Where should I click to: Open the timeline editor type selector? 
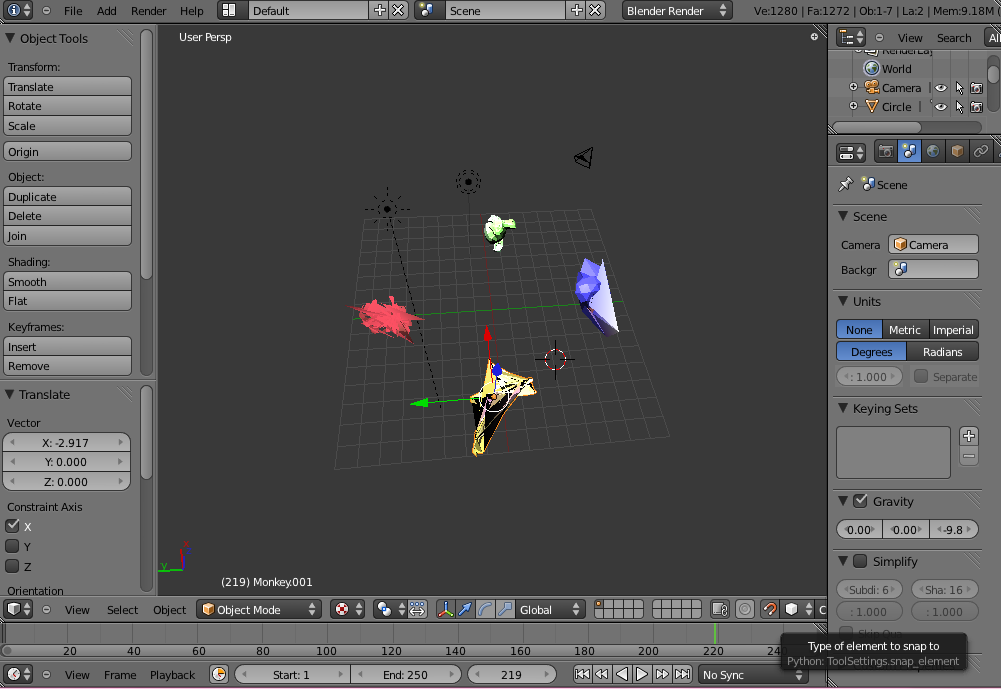click(19, 674)
